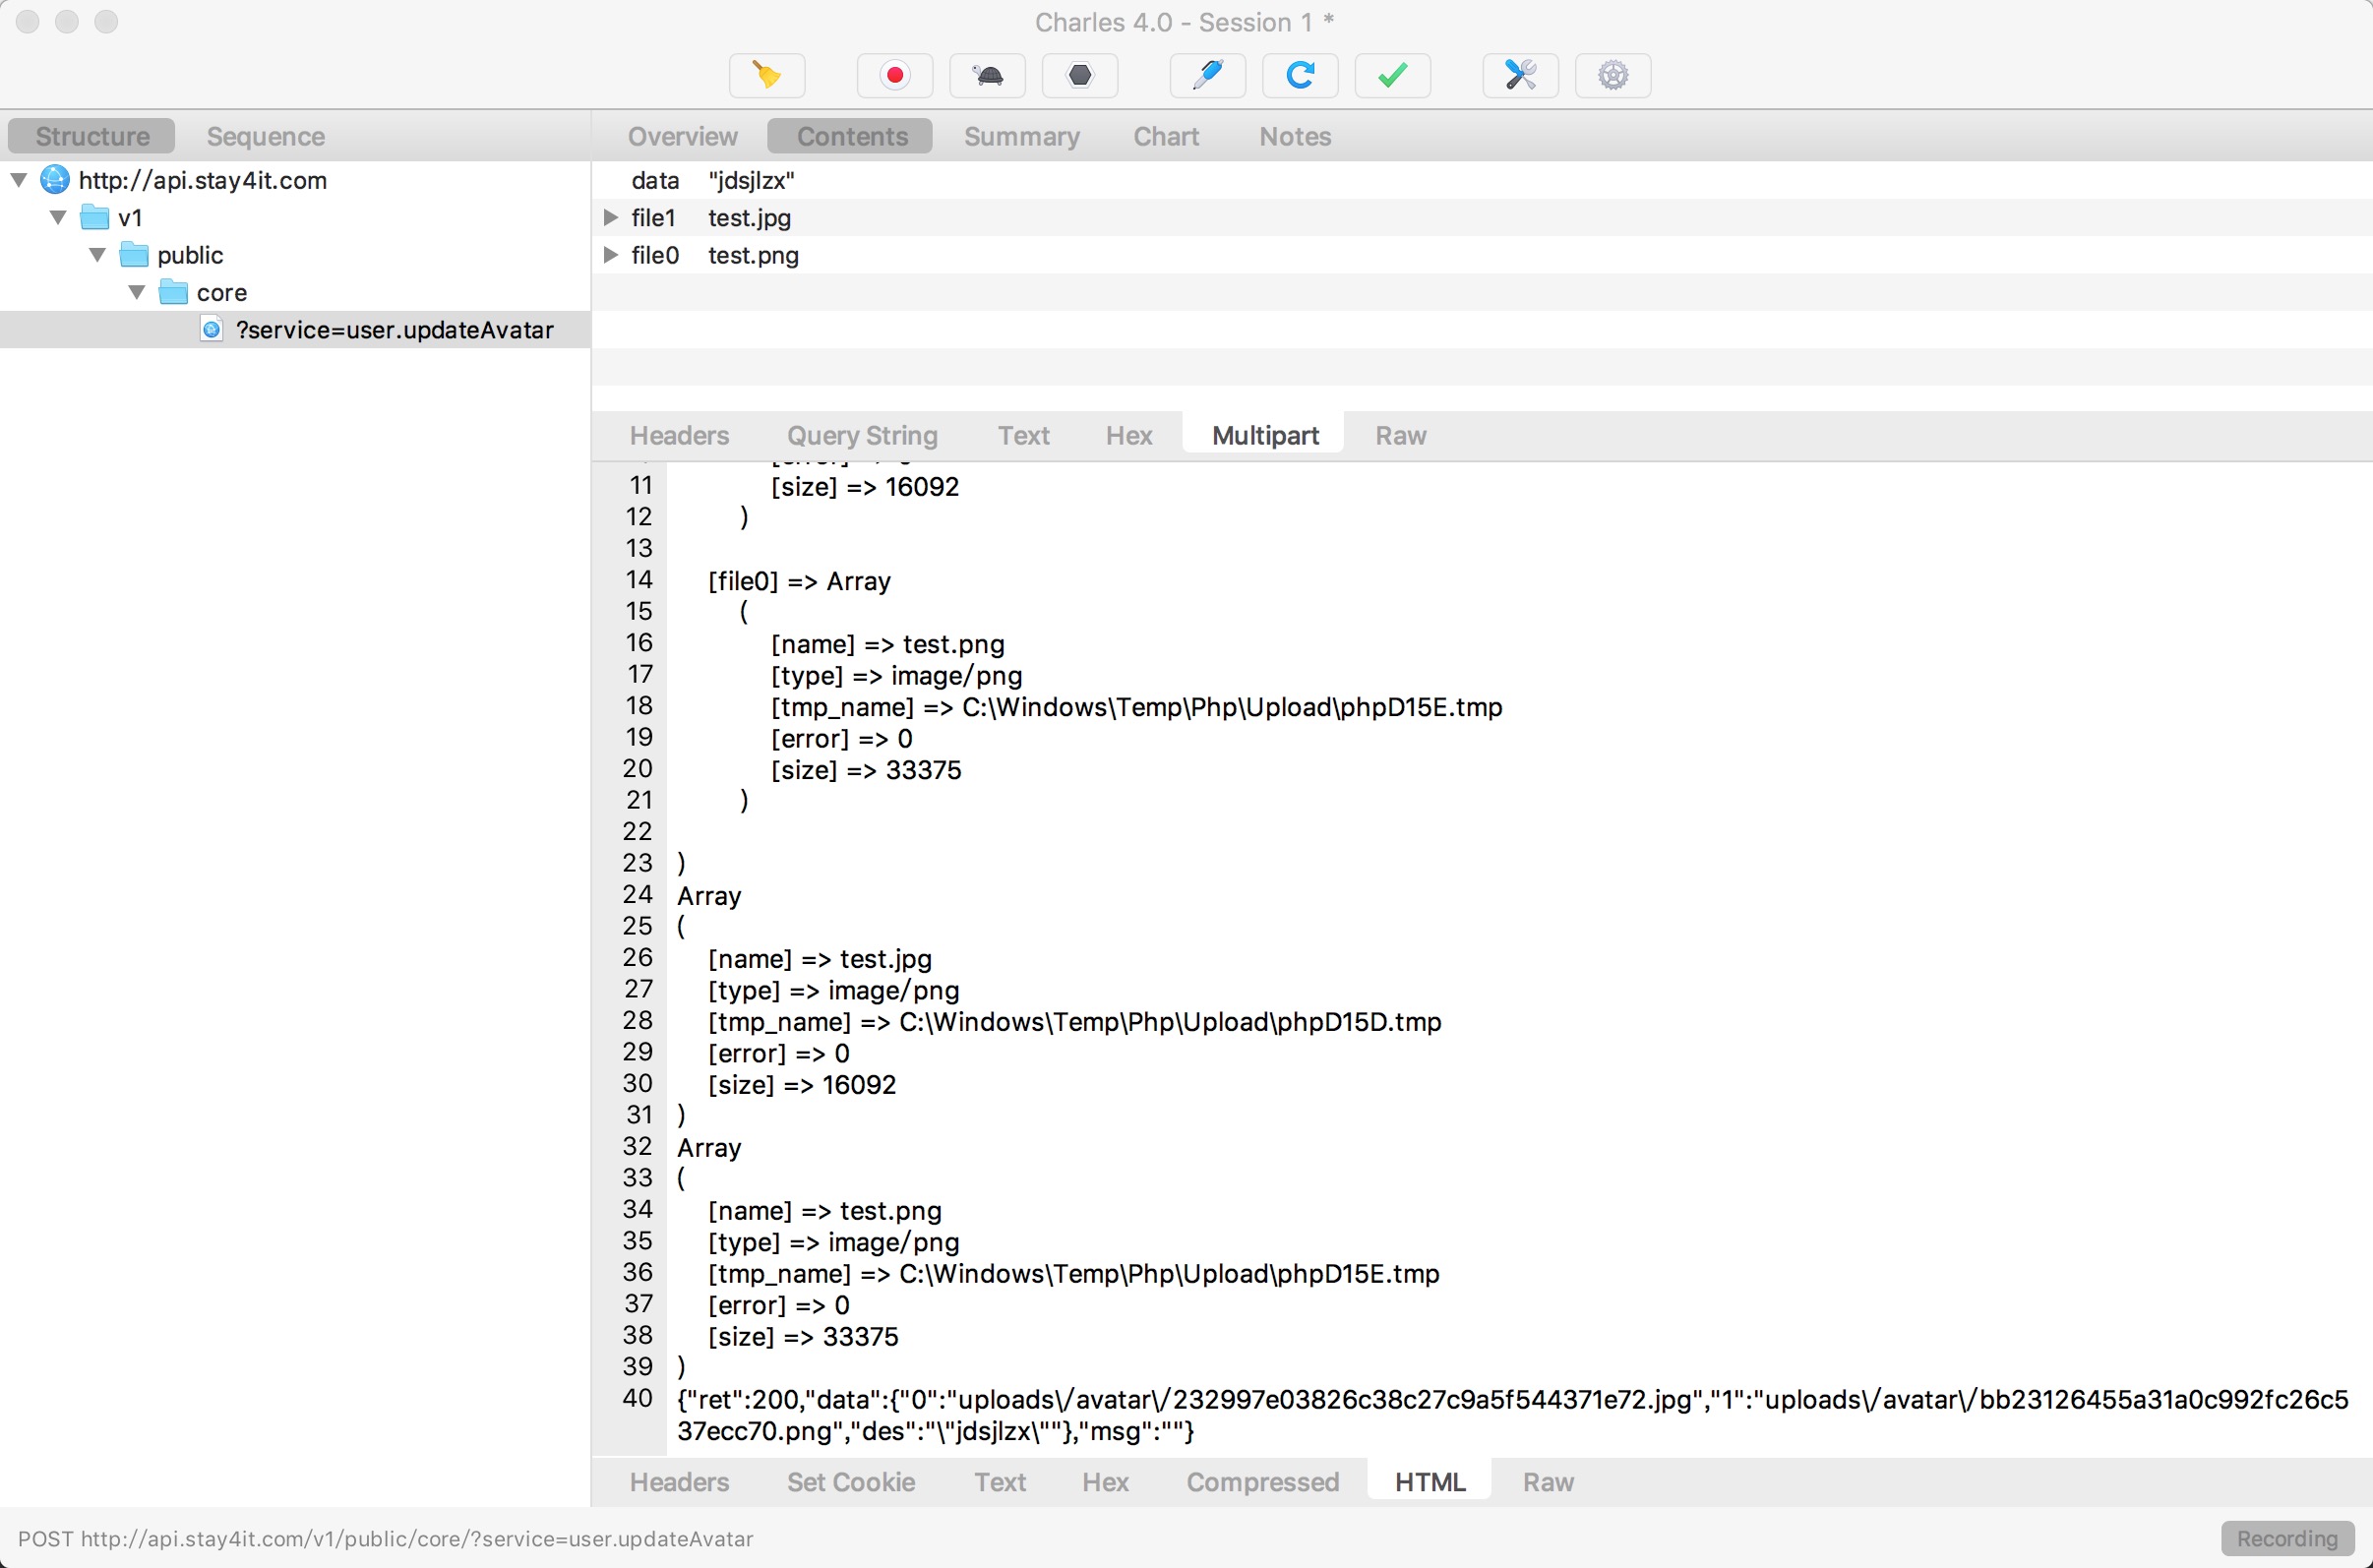
Task: Open the Summary tab
Action: point(1021,136)
